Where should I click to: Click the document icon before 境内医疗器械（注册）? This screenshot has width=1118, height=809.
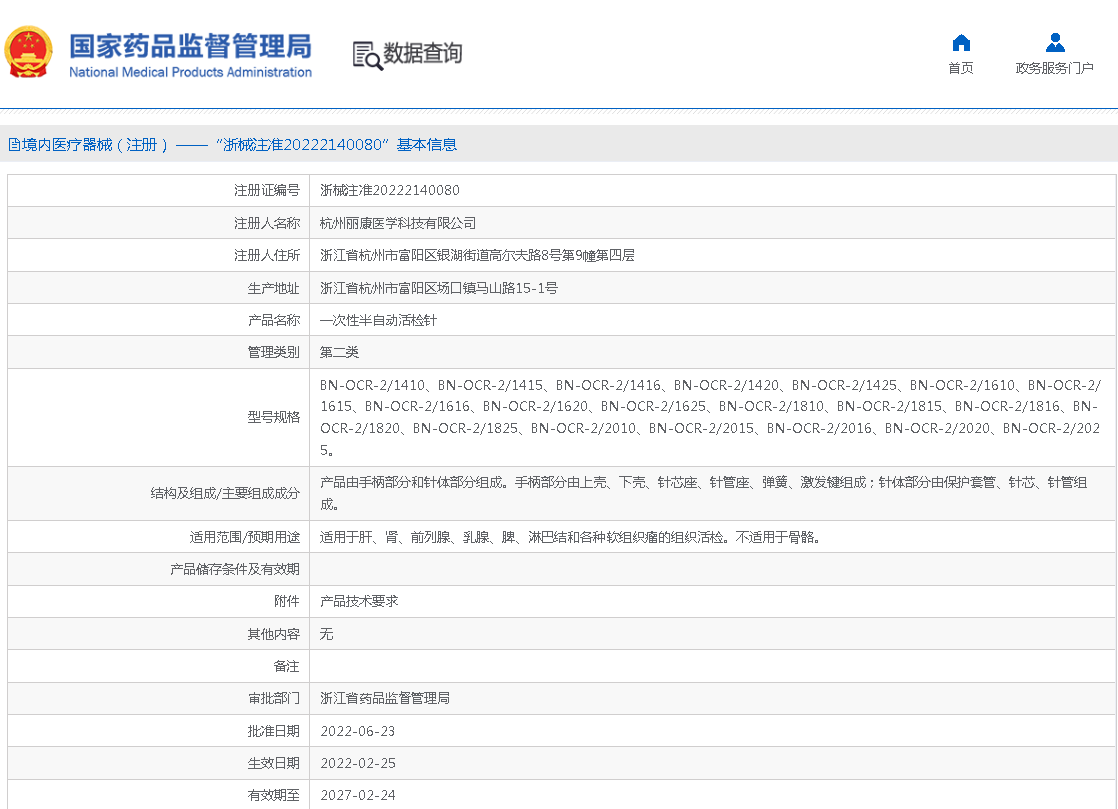point(13,144)
